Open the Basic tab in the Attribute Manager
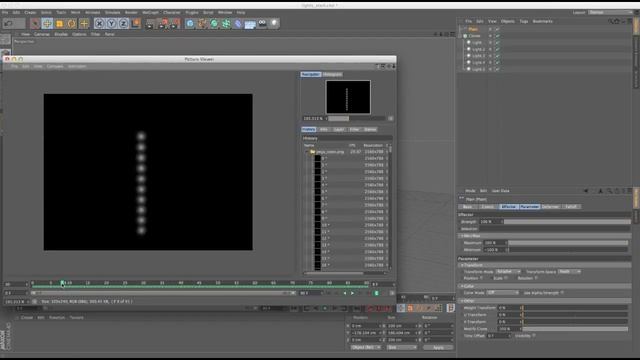640x360 pixels. click(468, 207)
